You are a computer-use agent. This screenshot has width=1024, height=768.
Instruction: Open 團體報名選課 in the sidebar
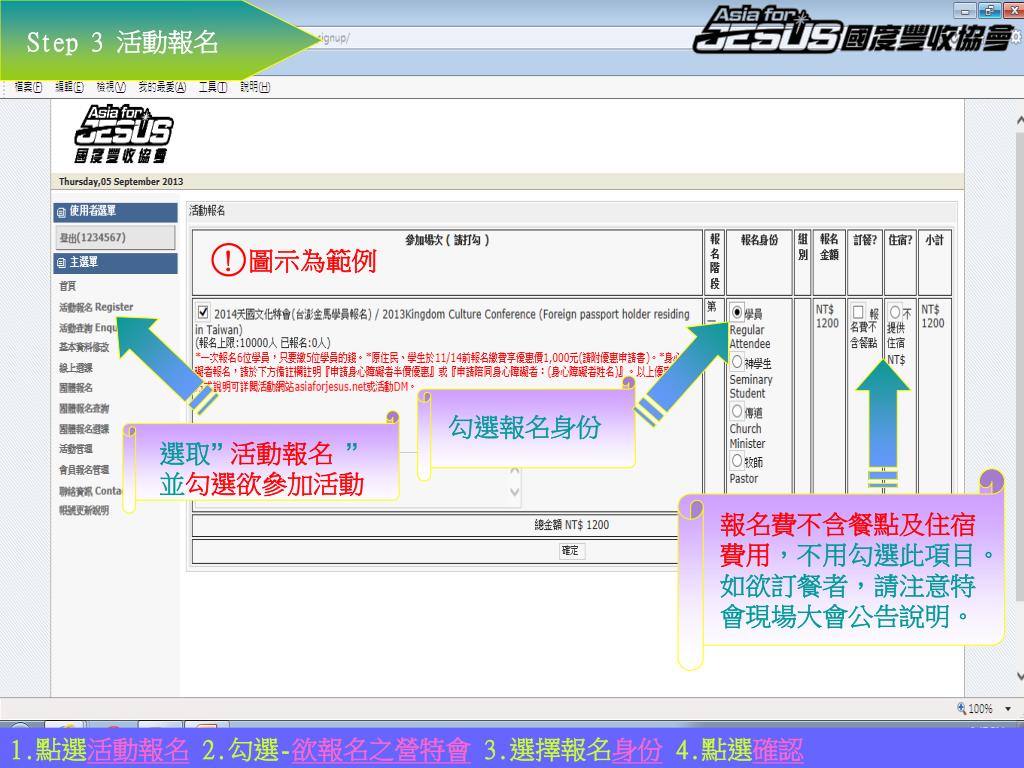[84, 429]
